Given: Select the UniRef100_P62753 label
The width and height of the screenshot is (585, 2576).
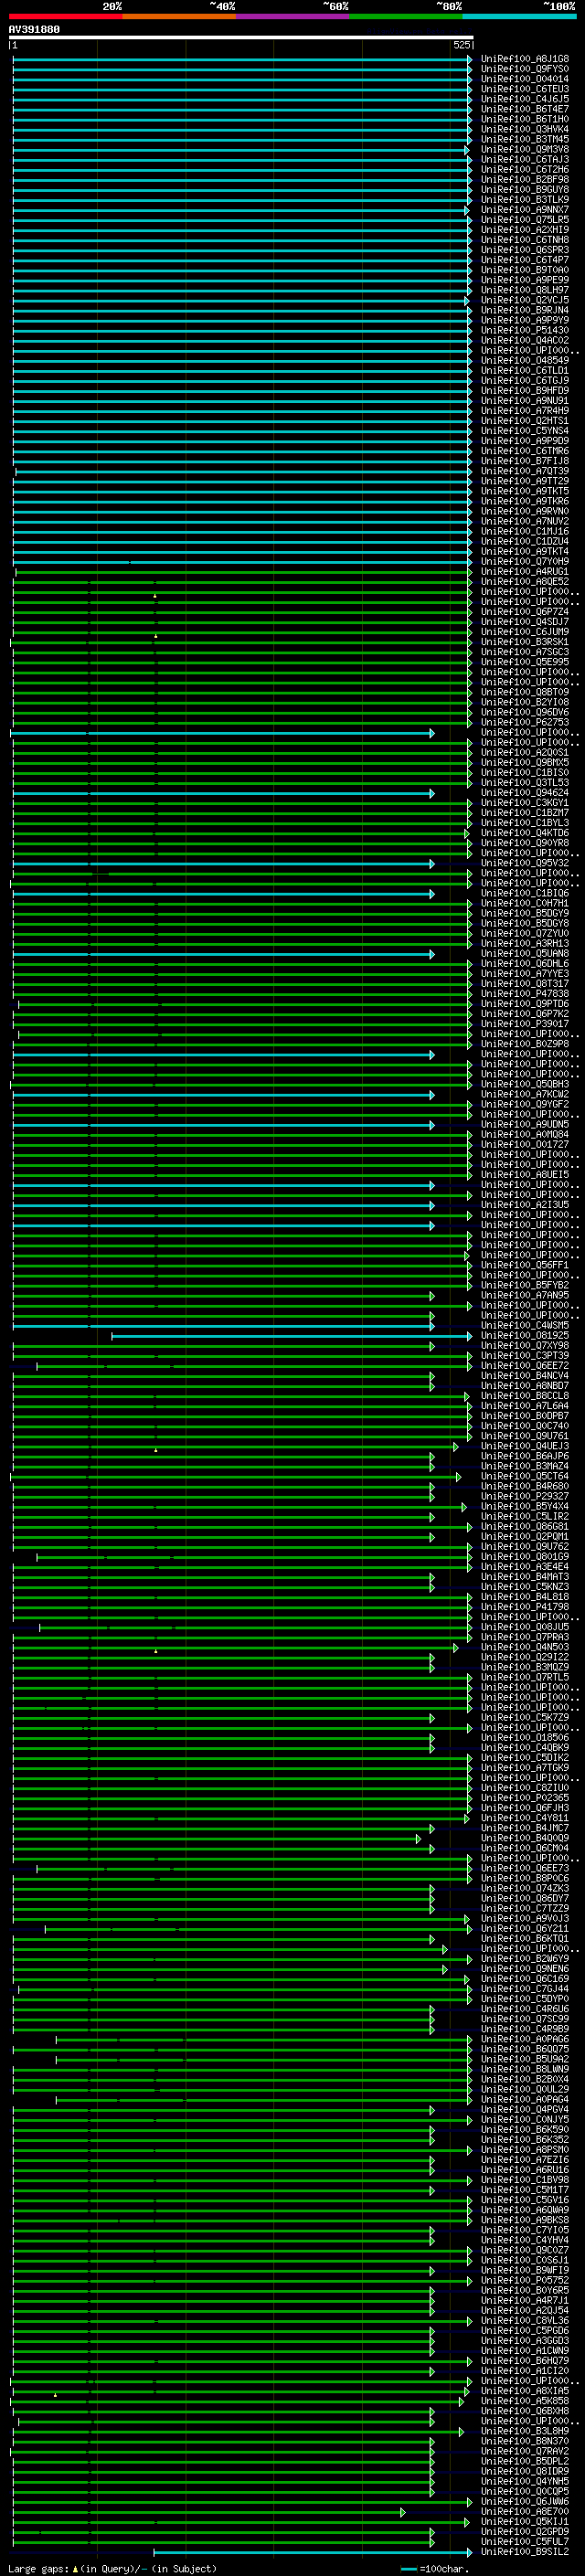Looking at the screenshot, I should point(525,722).
